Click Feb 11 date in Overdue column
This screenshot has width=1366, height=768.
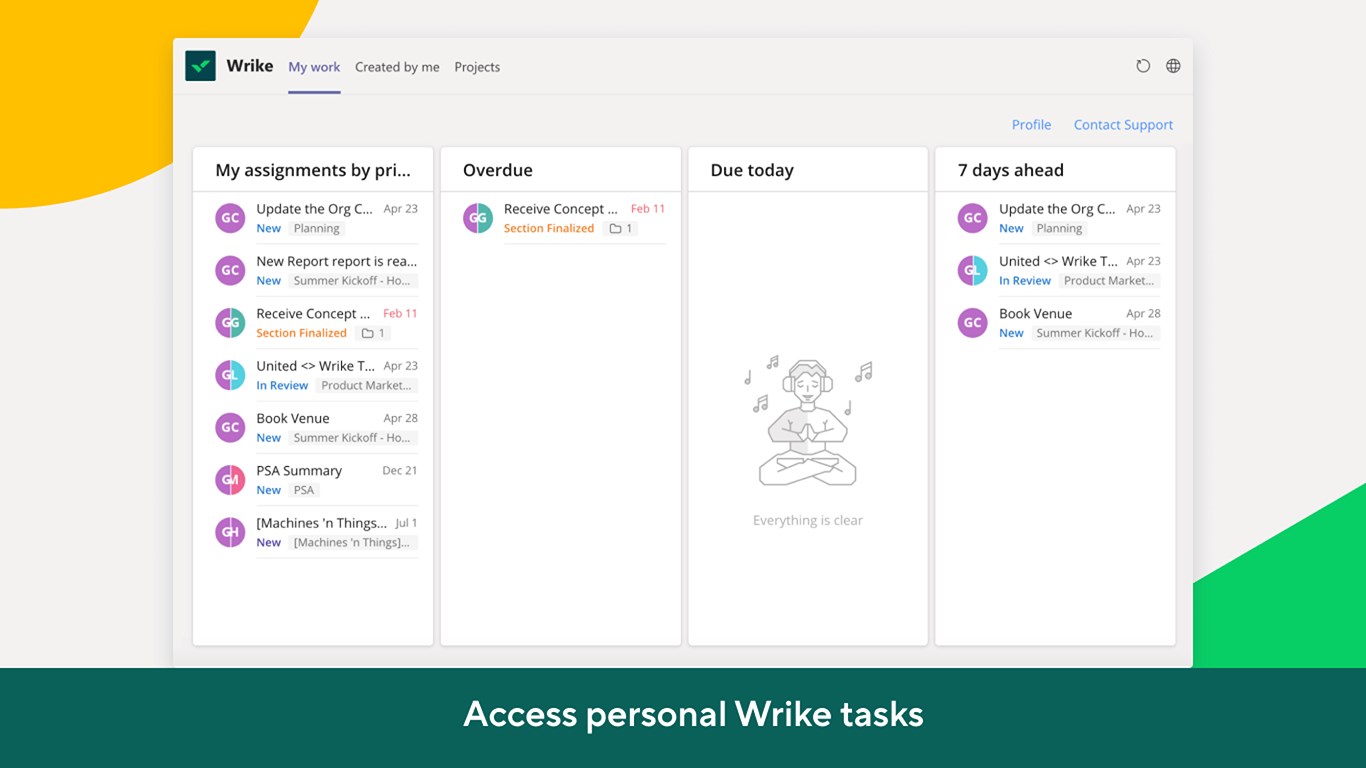(648, 209)
